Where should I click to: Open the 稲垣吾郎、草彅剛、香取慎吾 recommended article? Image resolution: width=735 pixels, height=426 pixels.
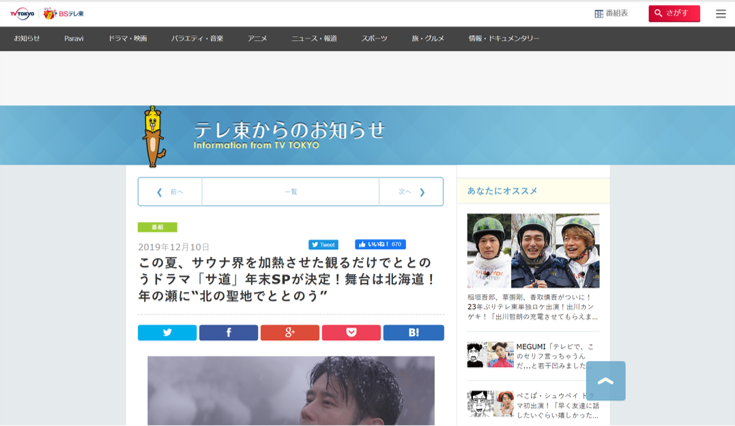pyautogui.click(x=533, y=307)
